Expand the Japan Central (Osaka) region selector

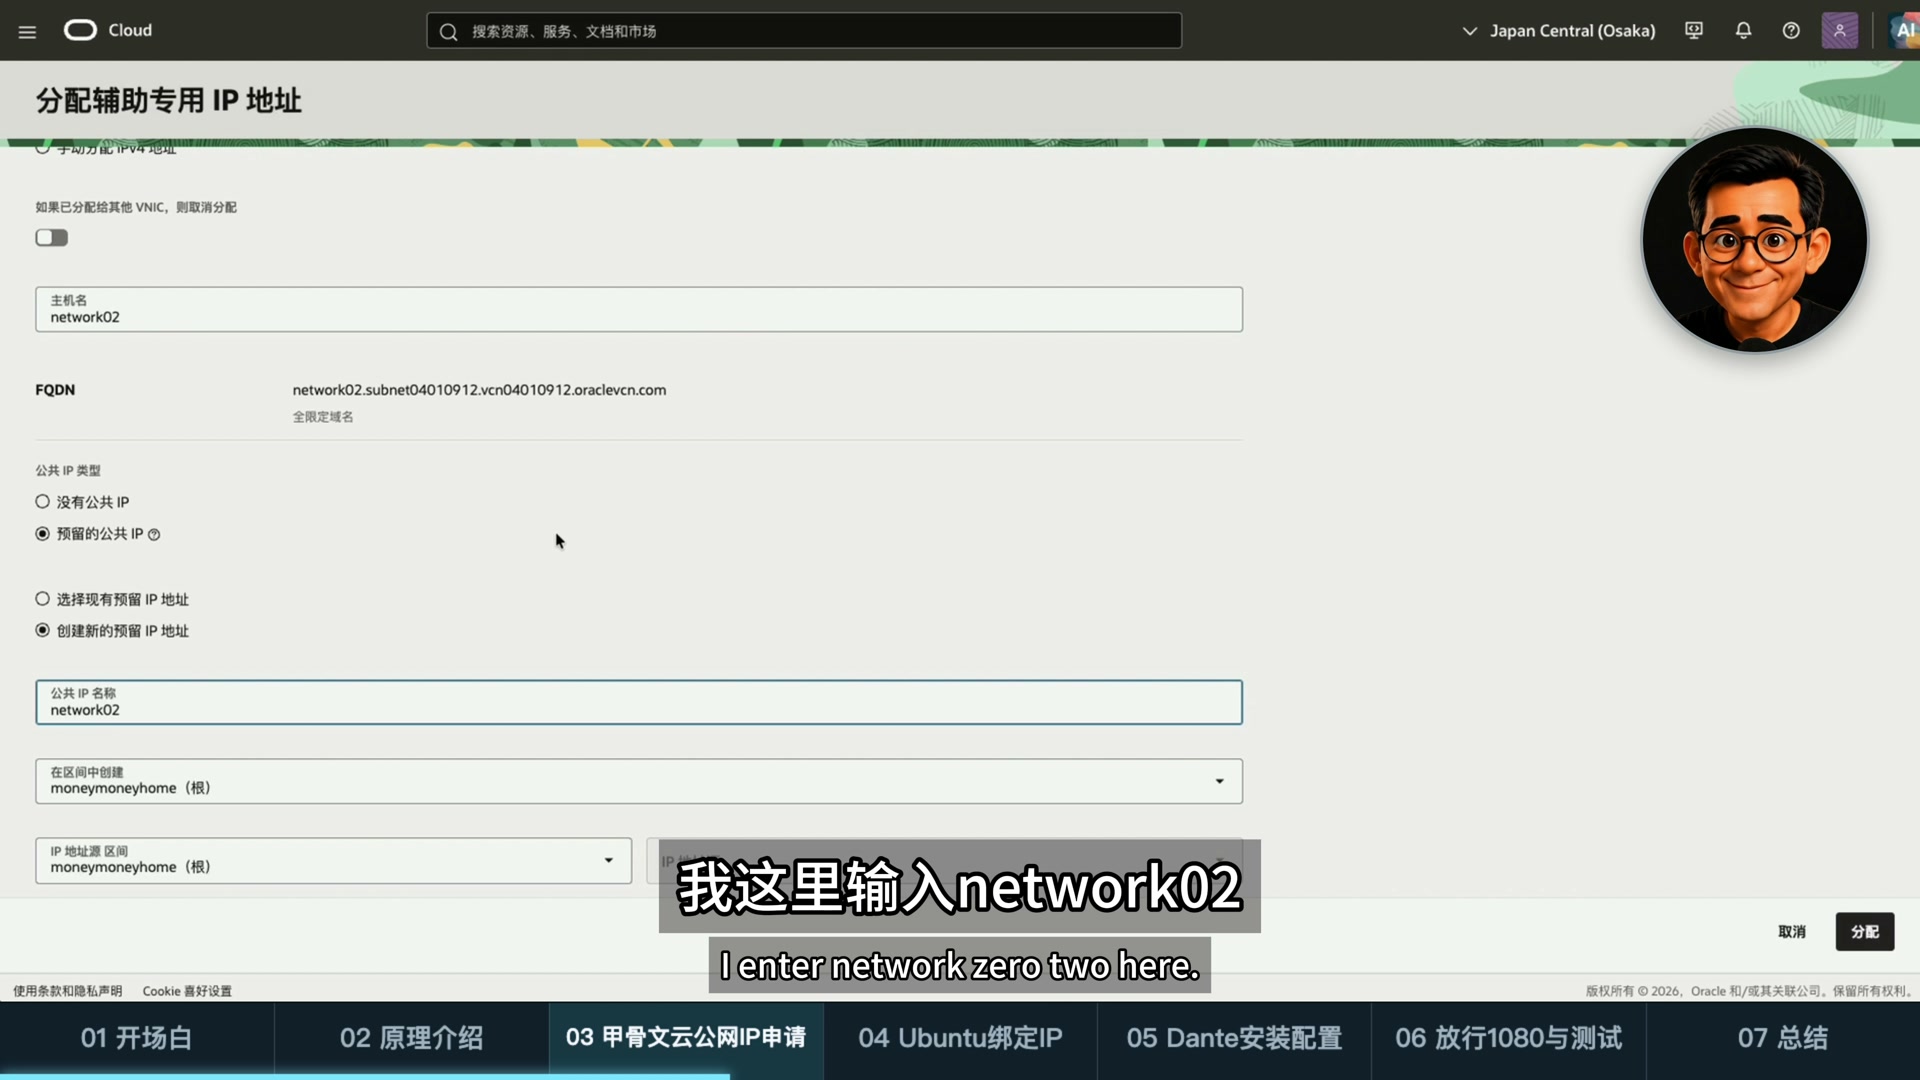(x=1559, y=31)
